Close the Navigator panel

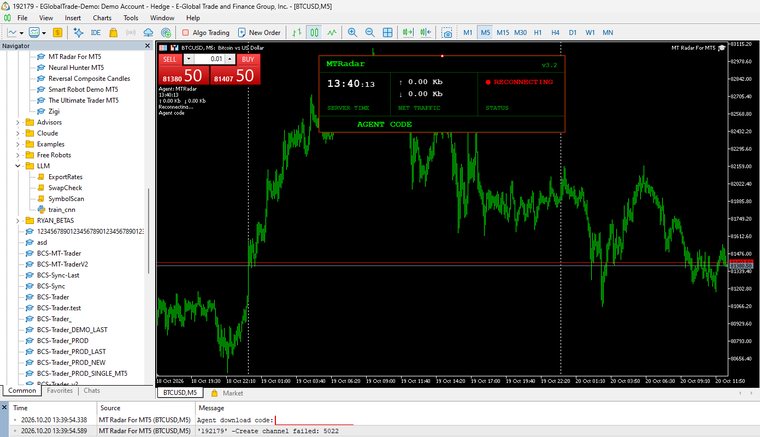tap(148, 46)
